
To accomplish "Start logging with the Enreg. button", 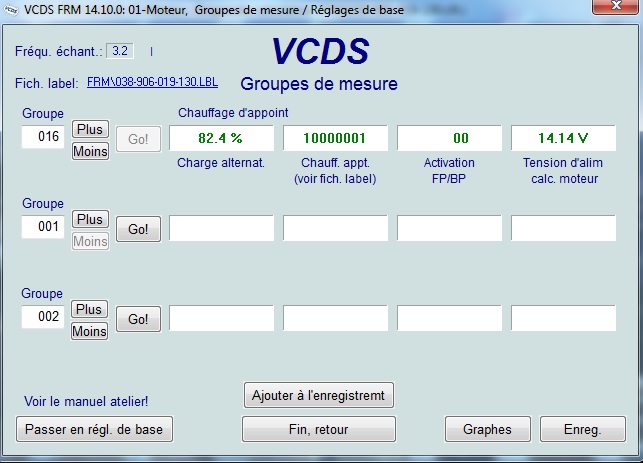I will point(583,429).
